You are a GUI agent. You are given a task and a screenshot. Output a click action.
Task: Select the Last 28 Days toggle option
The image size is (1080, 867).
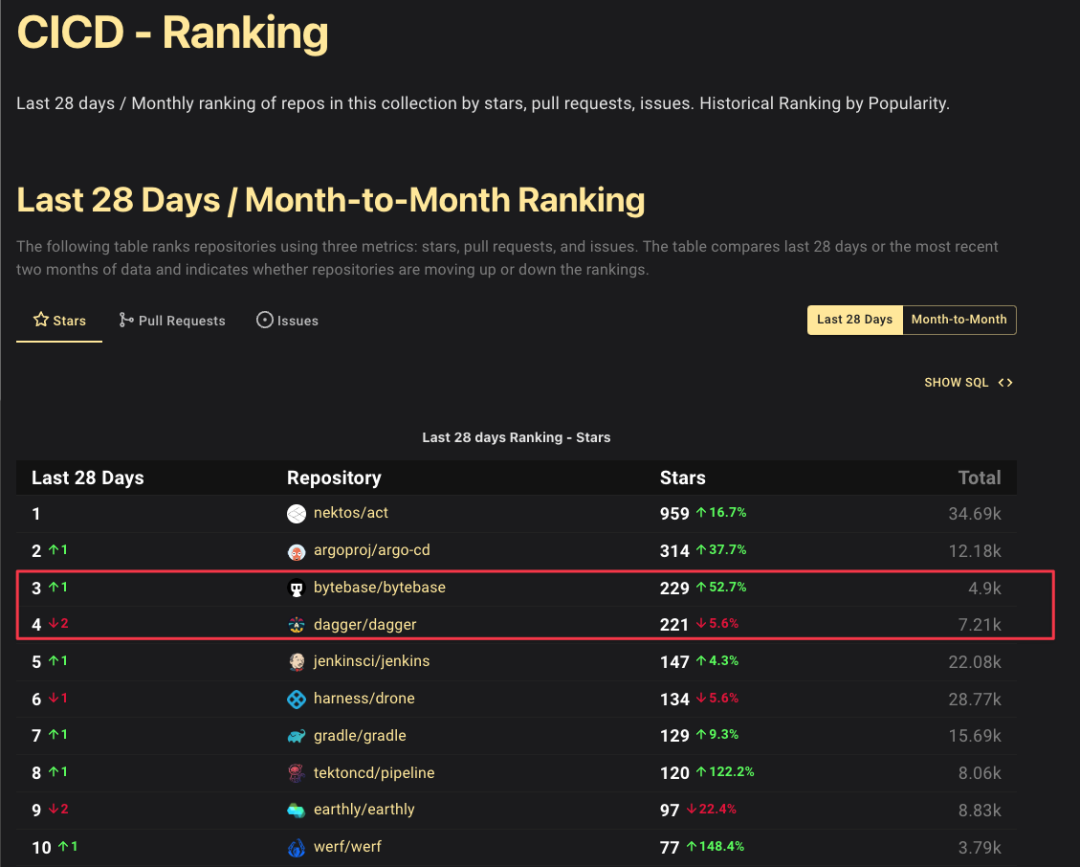coord(855,320)
